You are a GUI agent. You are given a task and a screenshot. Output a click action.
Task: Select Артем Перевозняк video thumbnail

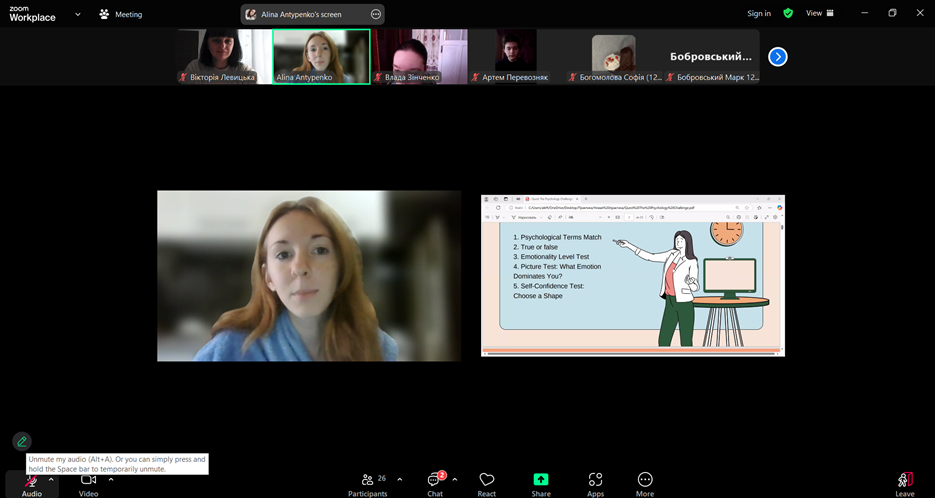[x=516, y=56]
